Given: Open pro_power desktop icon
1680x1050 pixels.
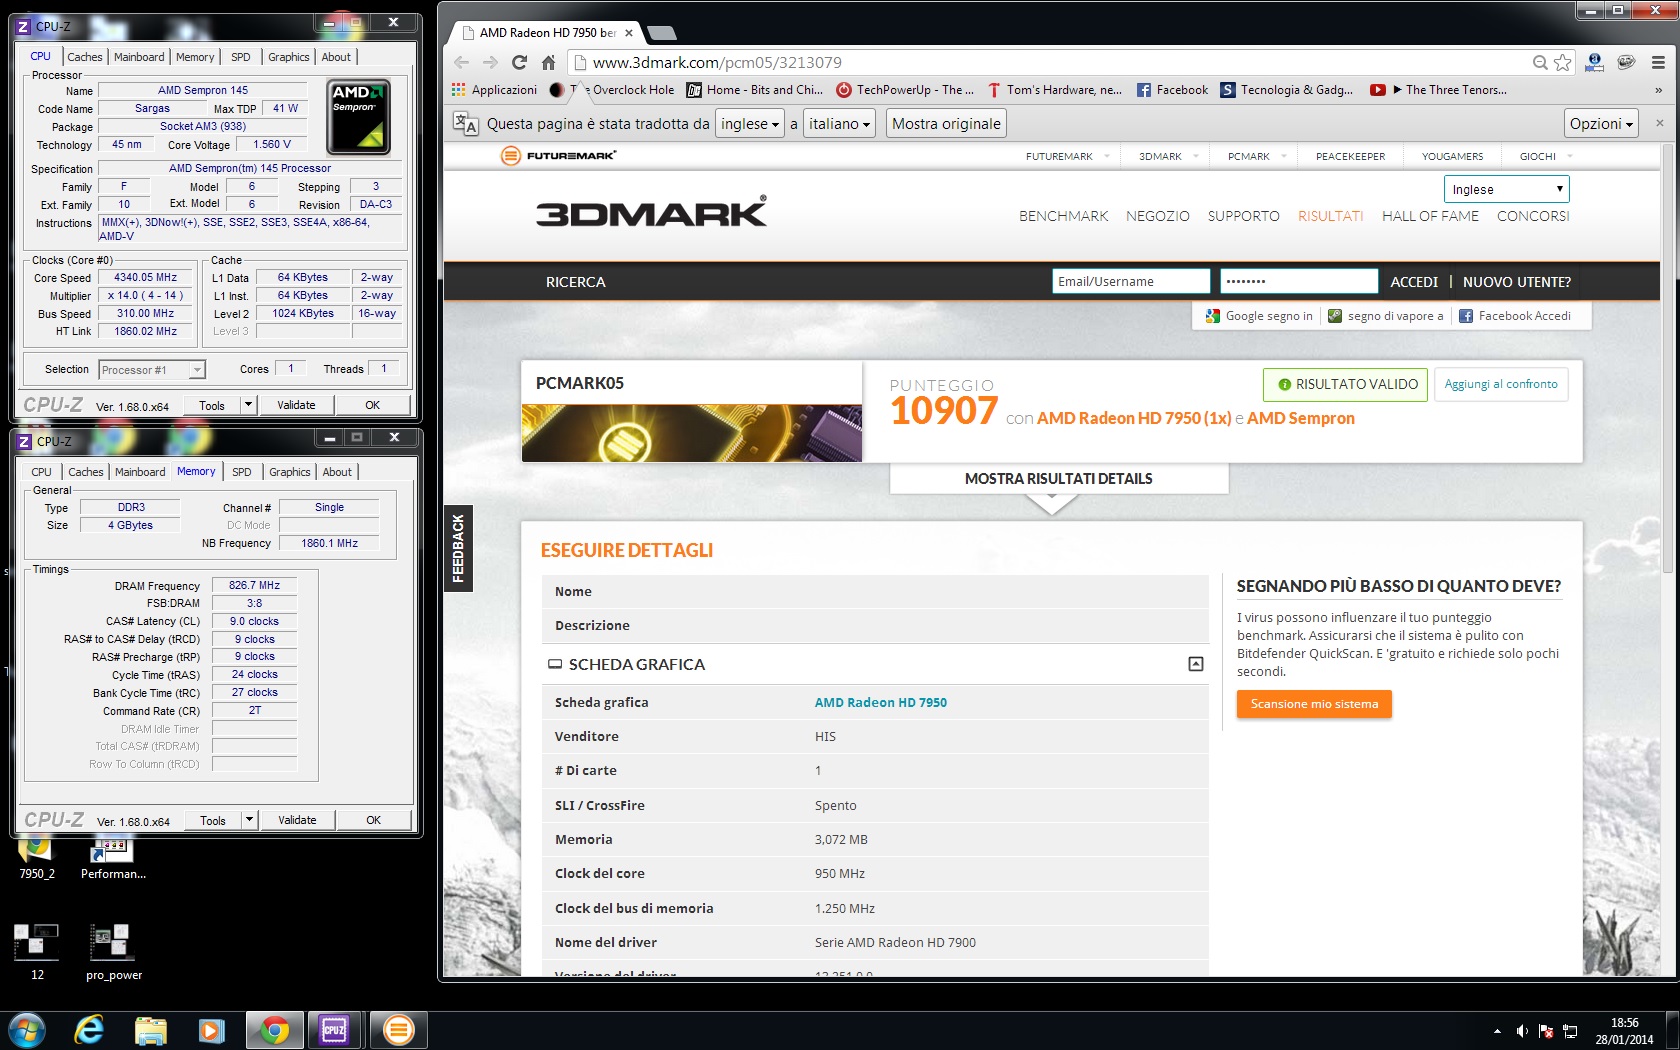Looking at the screenshot, I should point(113,950).
